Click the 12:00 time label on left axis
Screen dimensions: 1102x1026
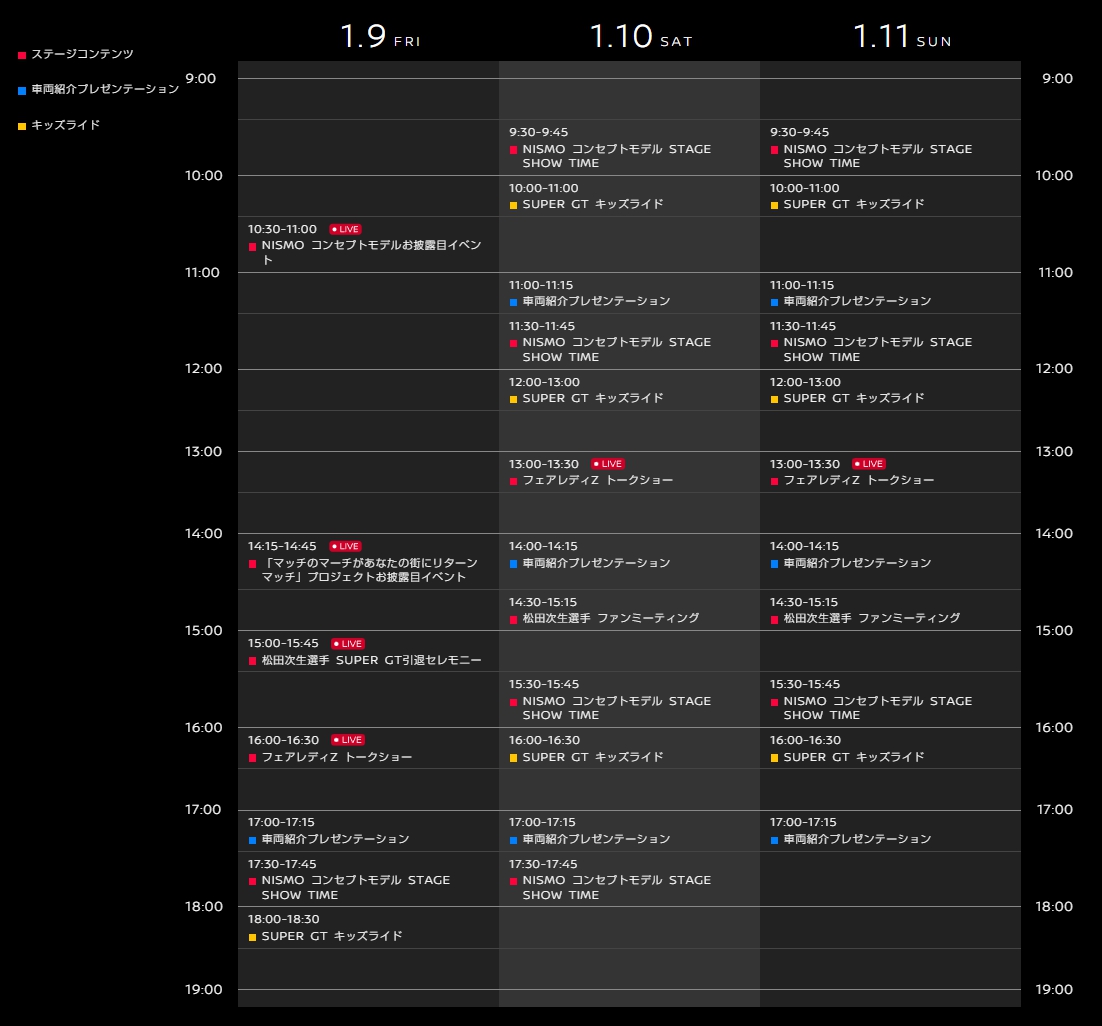[x=204, y=369]
